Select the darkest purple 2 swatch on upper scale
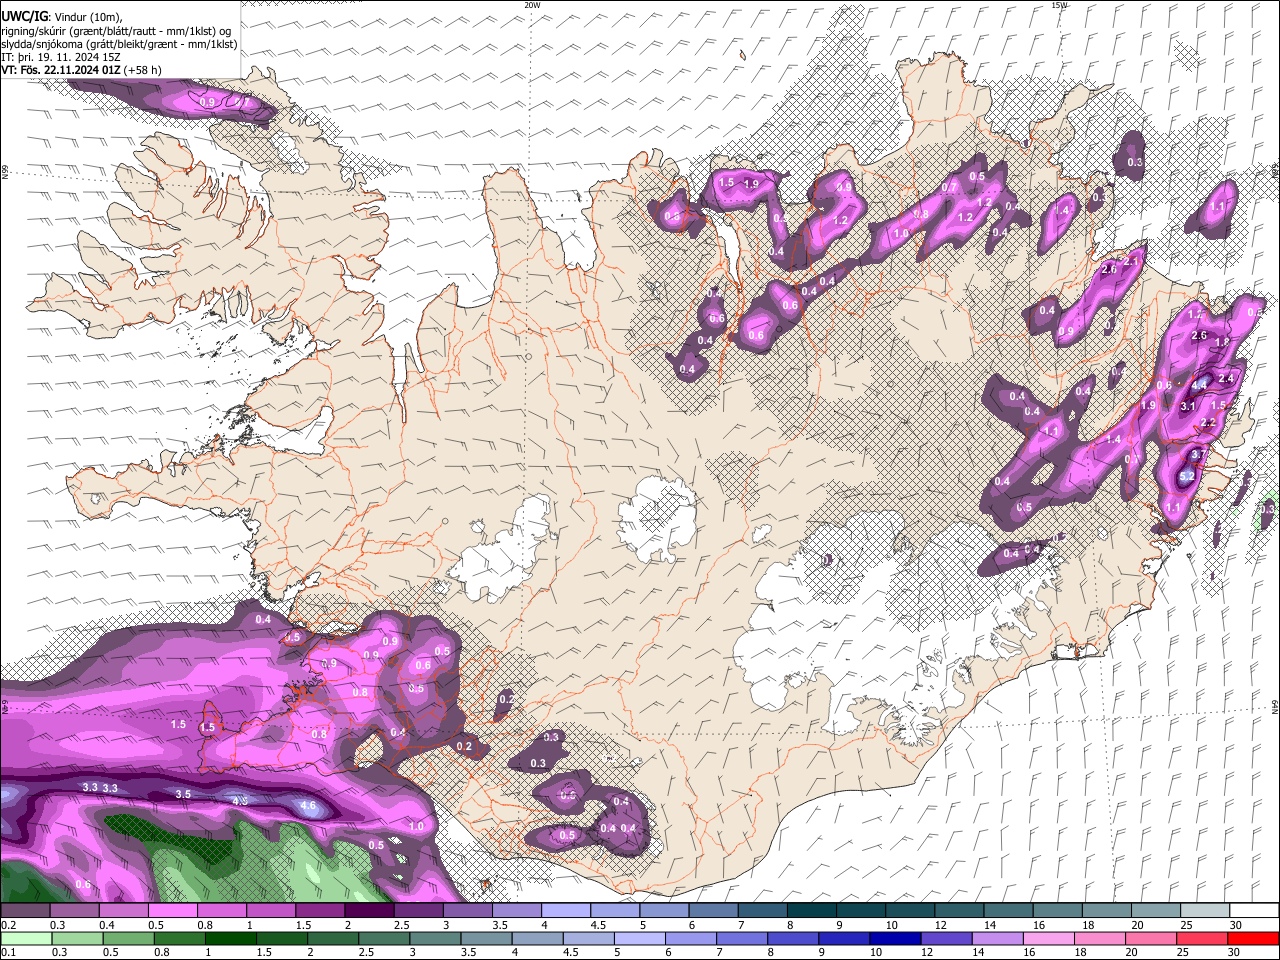The height and width of the screenshot is (960, 1280). pos(369,911)
